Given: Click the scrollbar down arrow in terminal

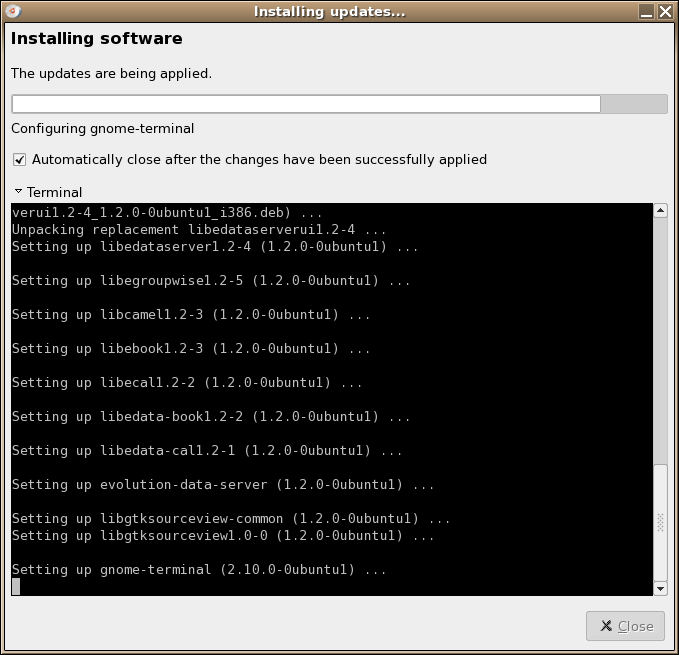Looking at the screenshot, I should coord(660,588).
